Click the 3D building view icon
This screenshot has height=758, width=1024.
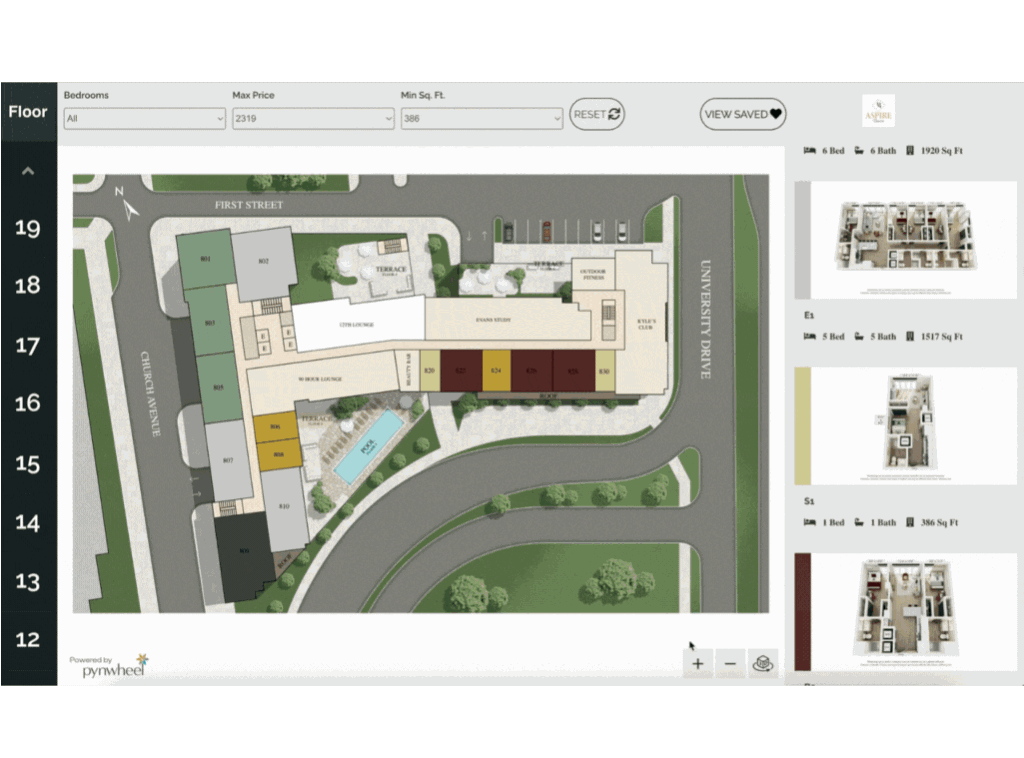coord(763,663)
